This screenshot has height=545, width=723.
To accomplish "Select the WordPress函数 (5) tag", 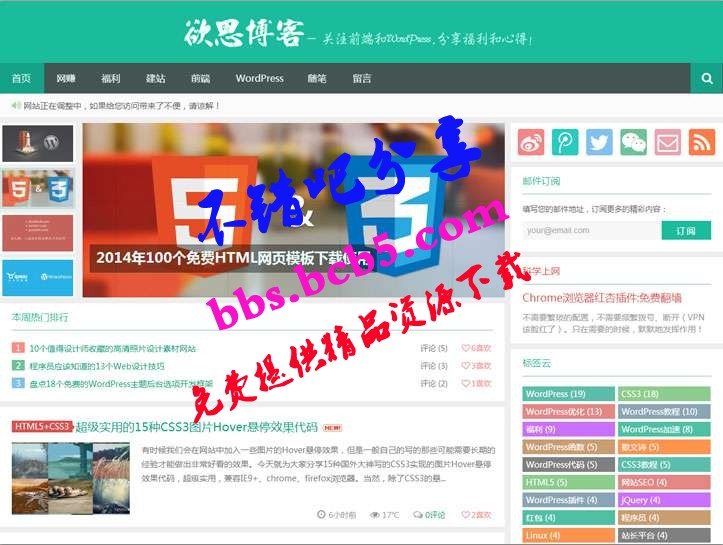I will pos(569,447).
